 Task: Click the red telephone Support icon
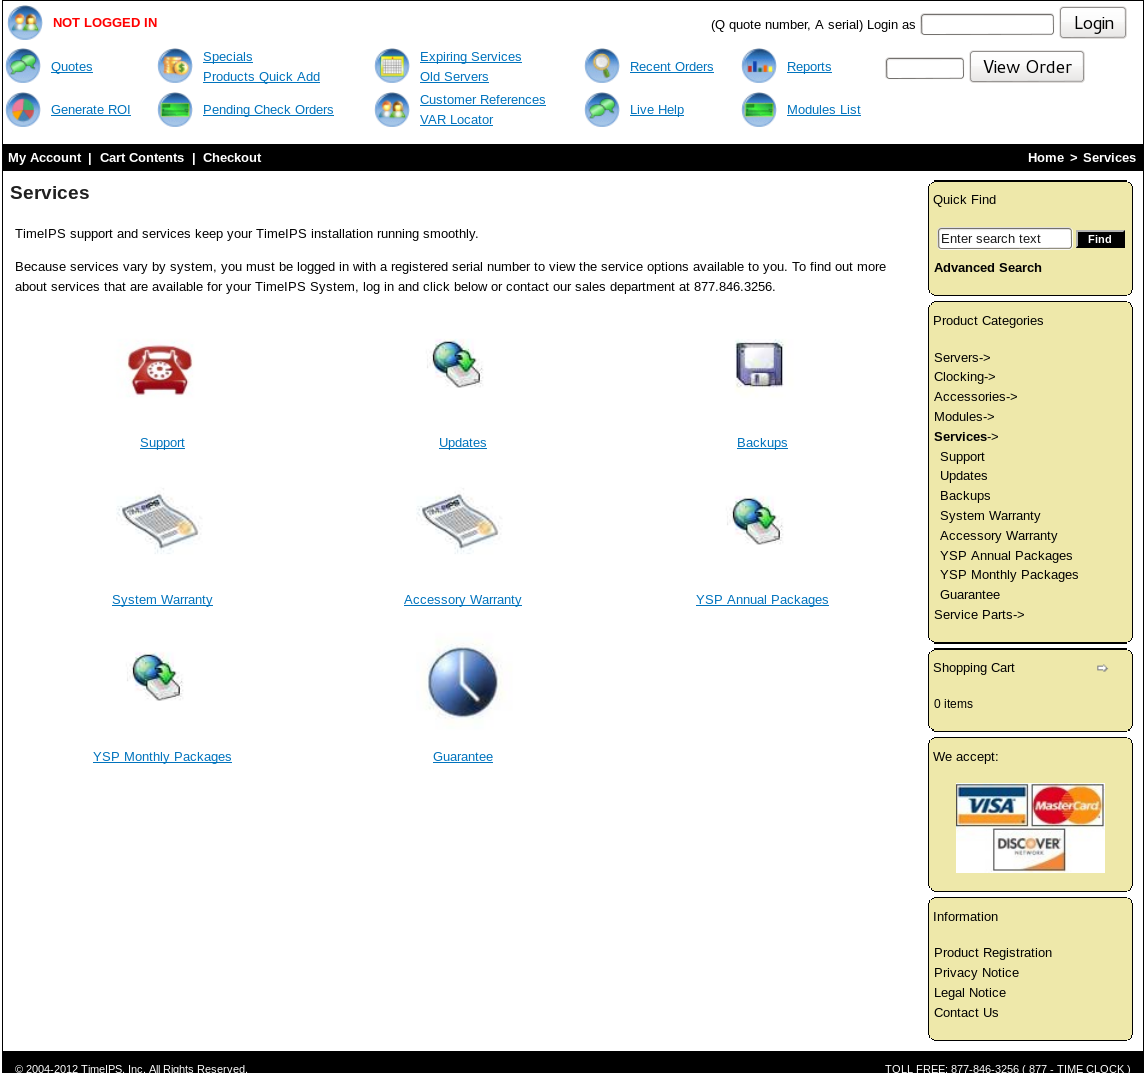tap(160, 370)
